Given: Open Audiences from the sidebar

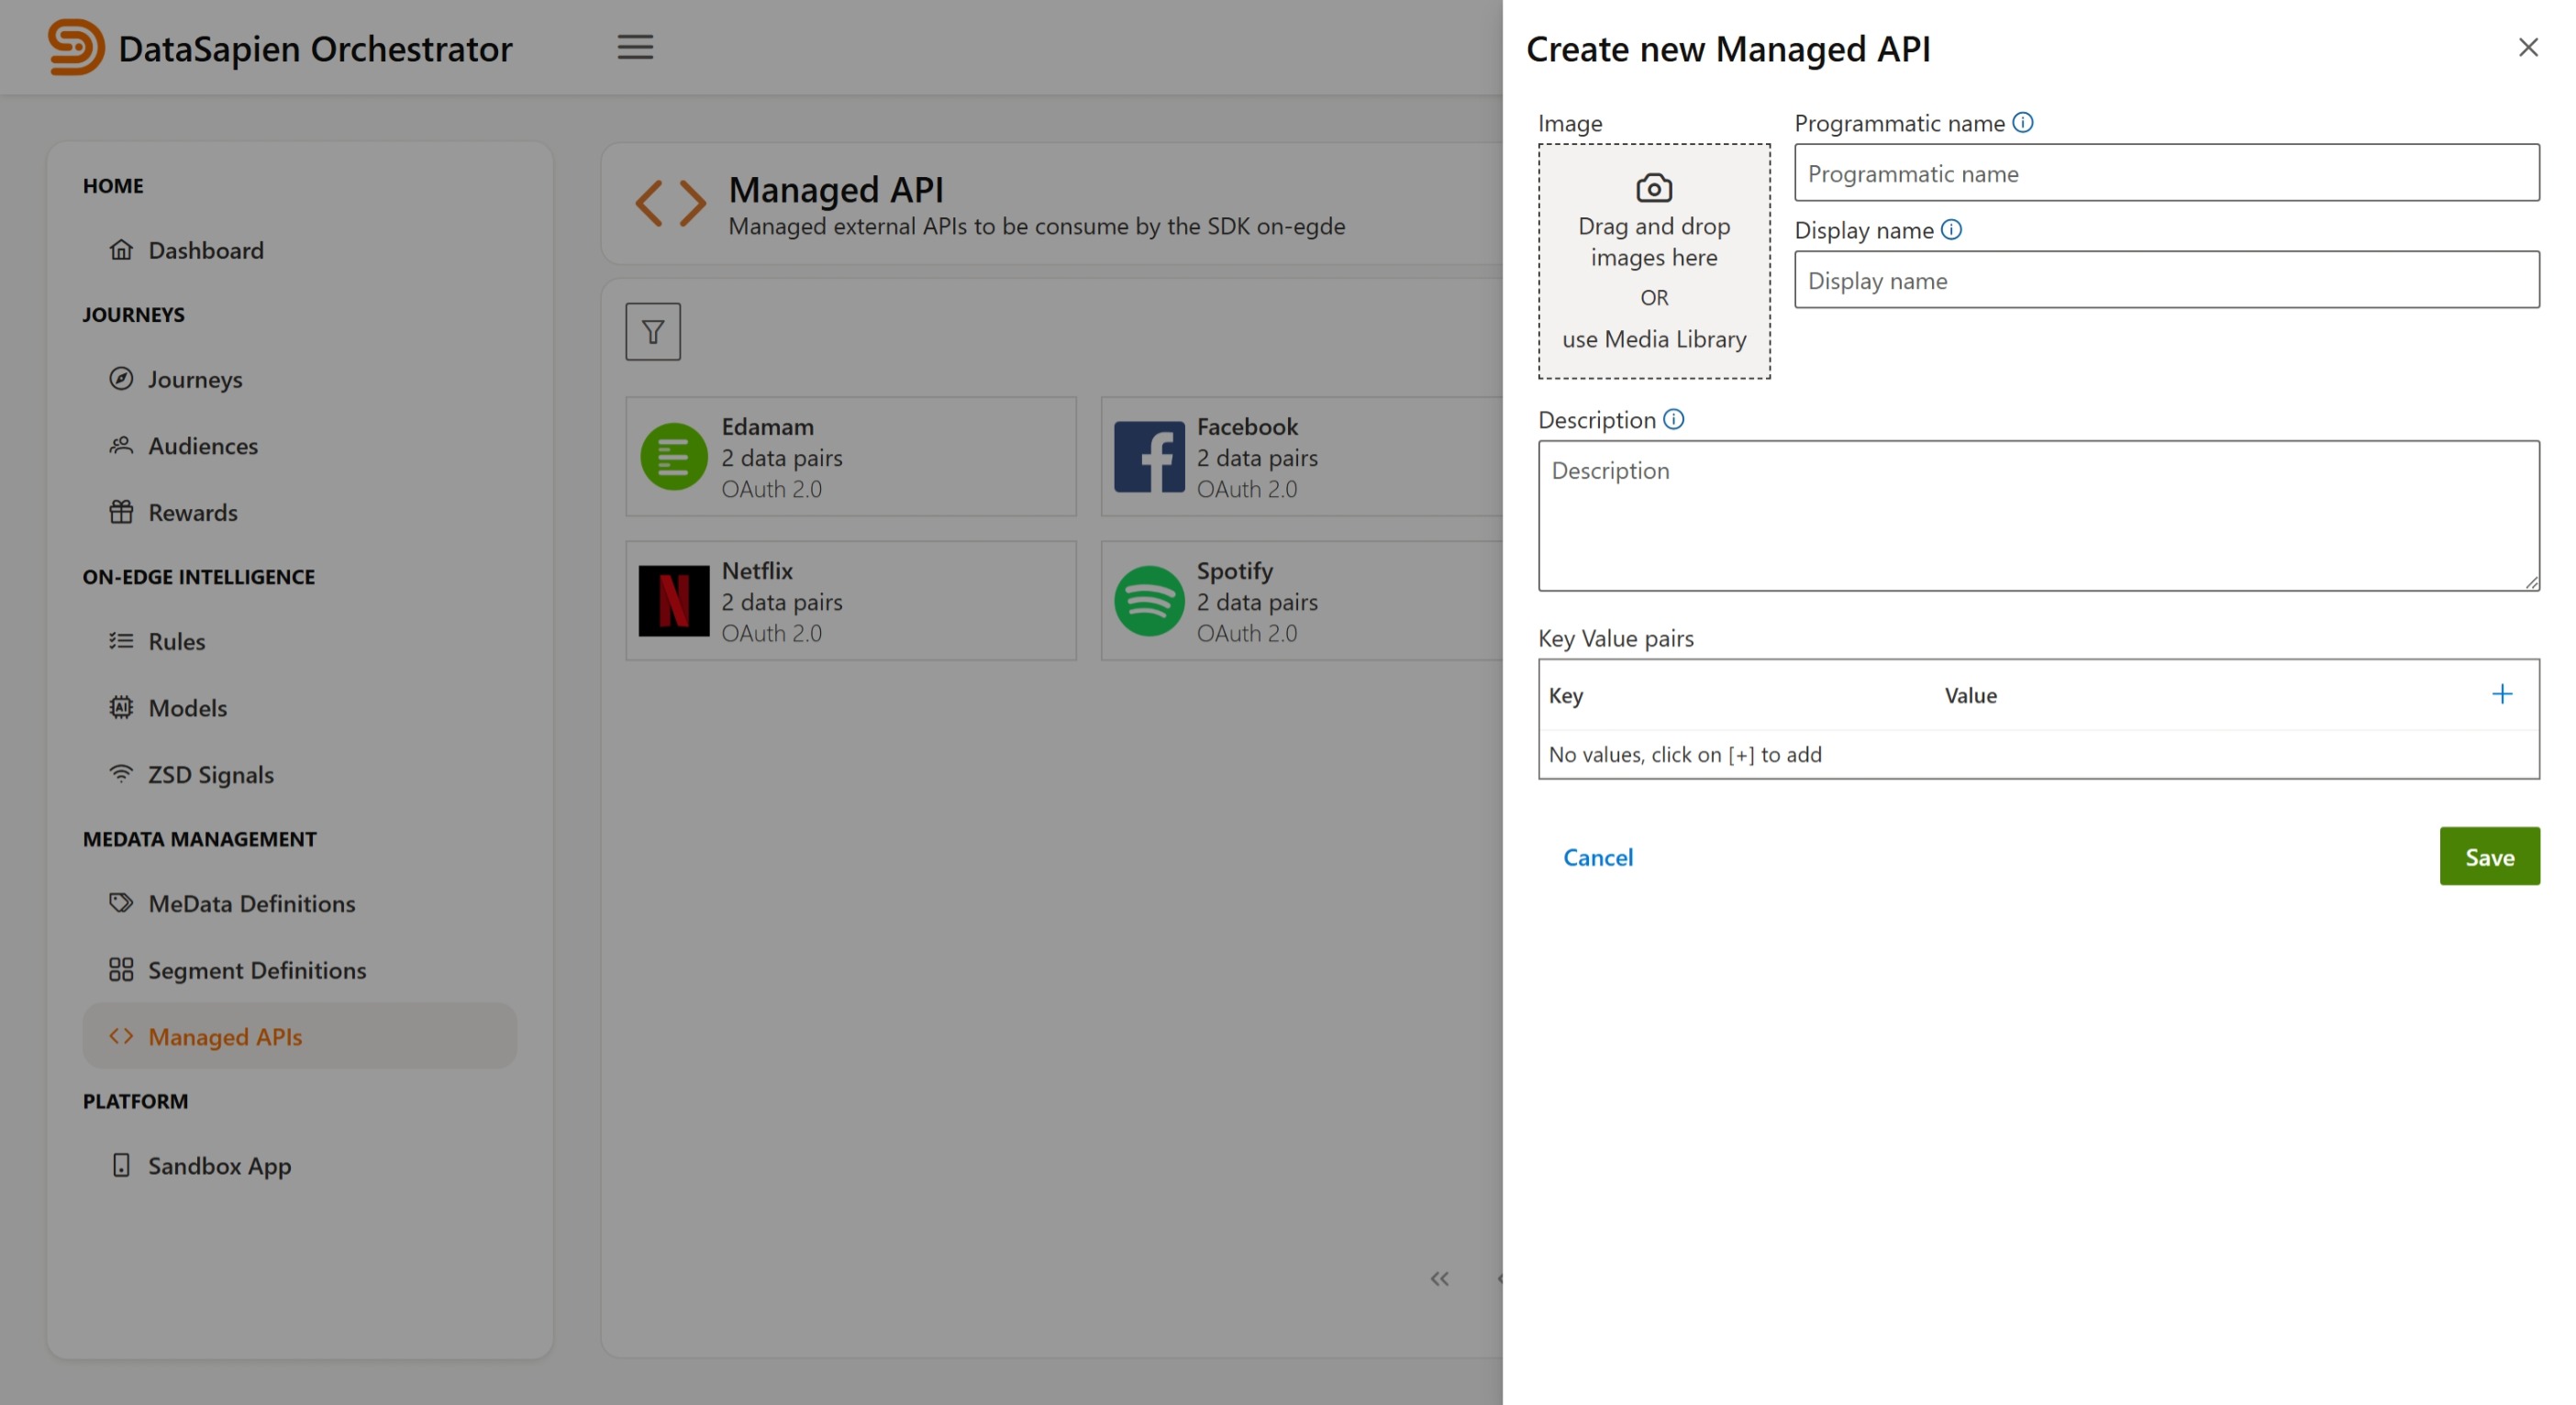Looking at the screenshot, I should 203,446.
